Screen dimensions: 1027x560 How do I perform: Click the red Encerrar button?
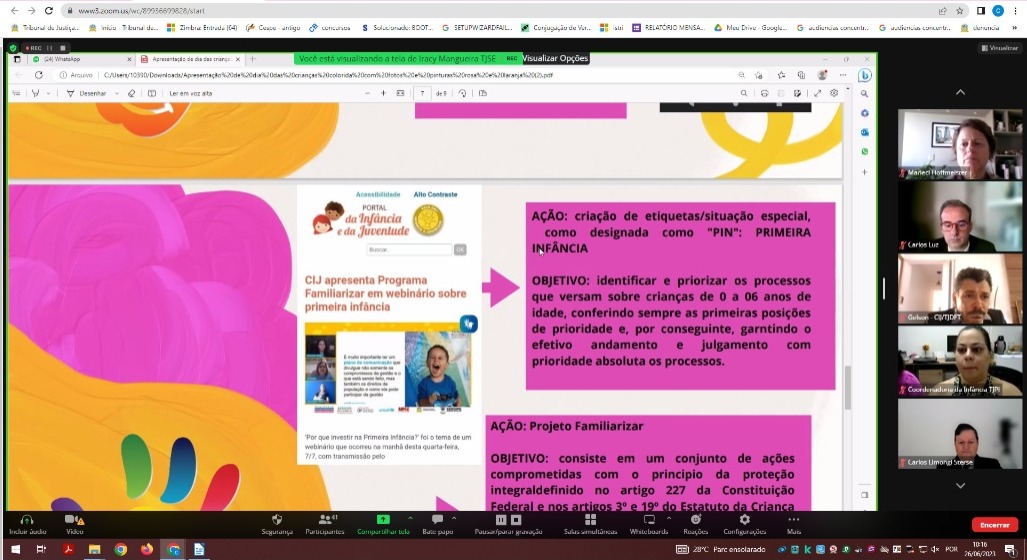click(x=994, y=524)
